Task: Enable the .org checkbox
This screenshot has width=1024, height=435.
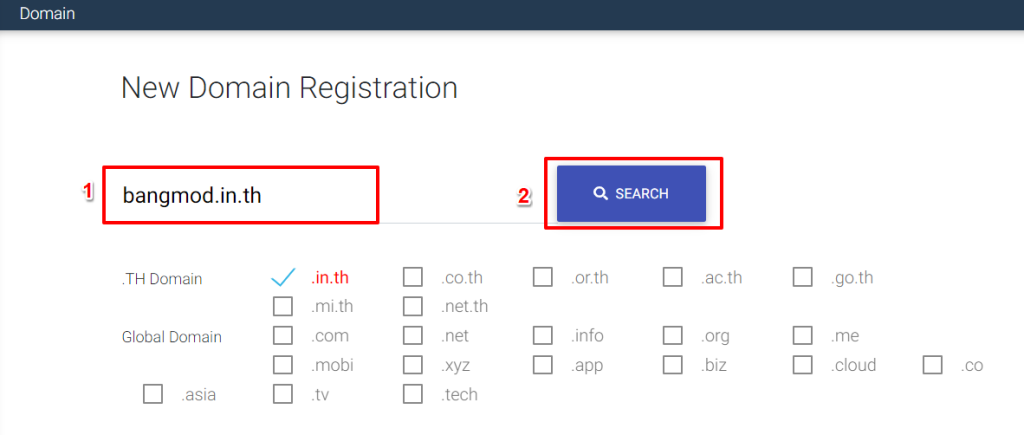Action: point(673,335)
